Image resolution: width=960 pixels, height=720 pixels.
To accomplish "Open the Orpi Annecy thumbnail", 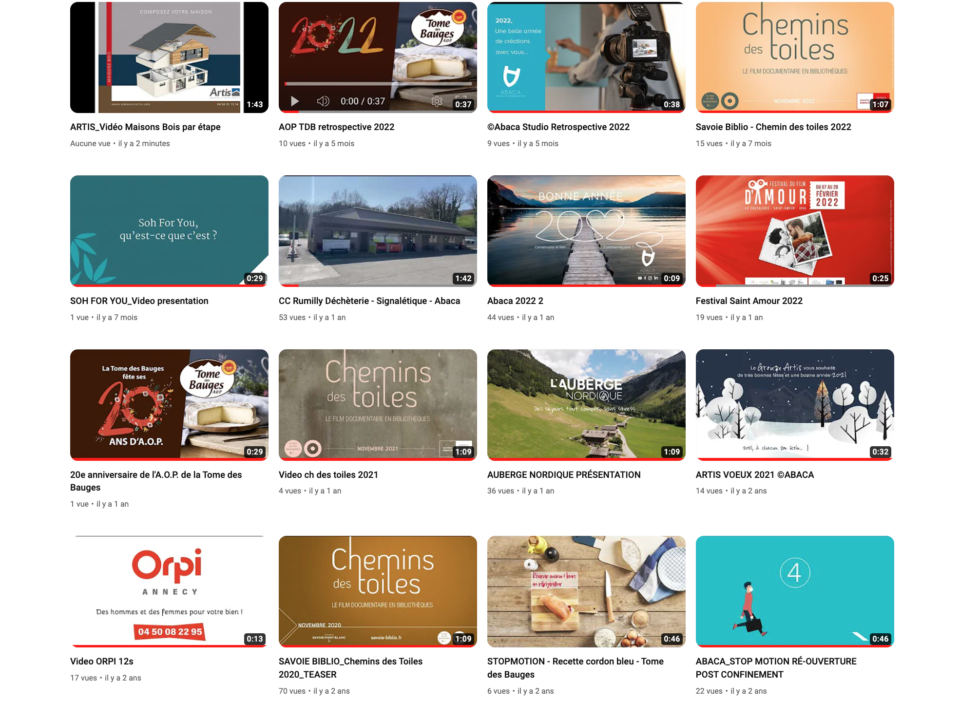I will [x=169, y=591].
